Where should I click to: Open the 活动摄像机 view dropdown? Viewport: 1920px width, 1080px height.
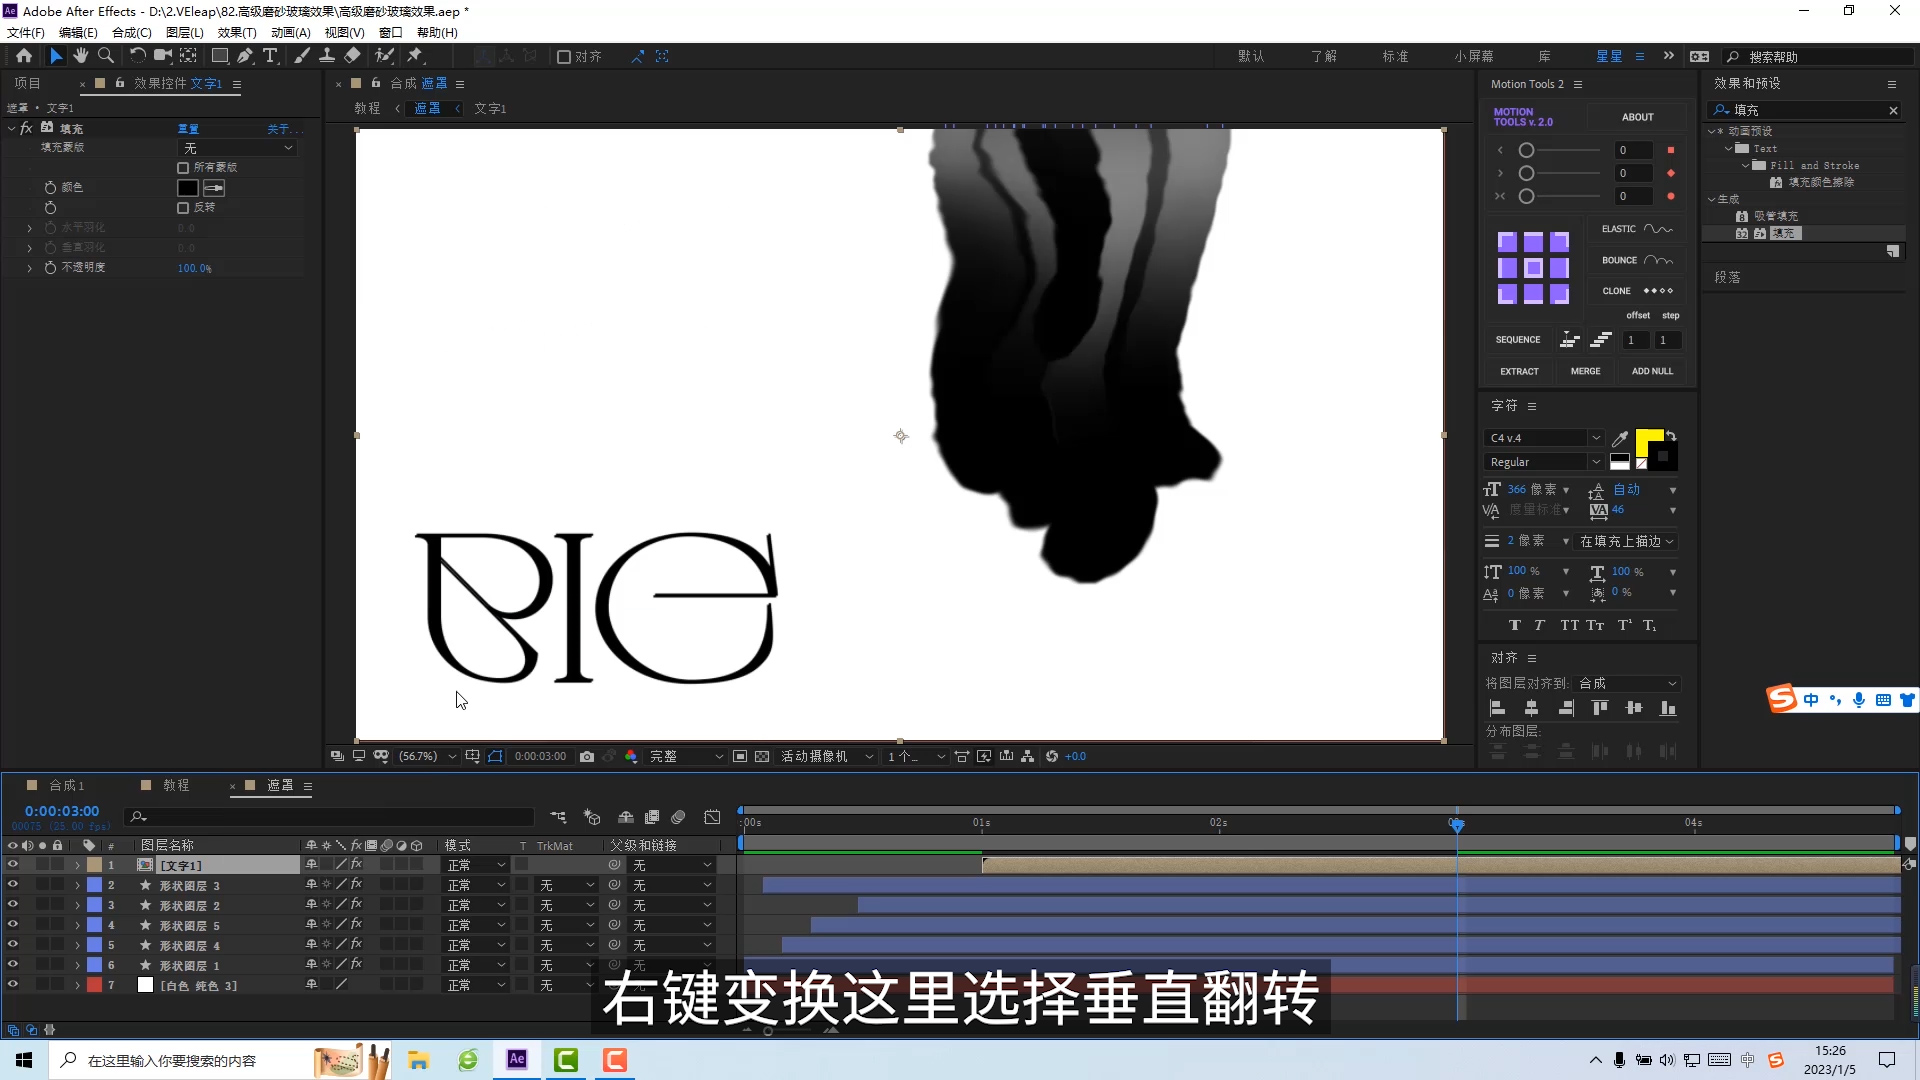click(827, 756)
